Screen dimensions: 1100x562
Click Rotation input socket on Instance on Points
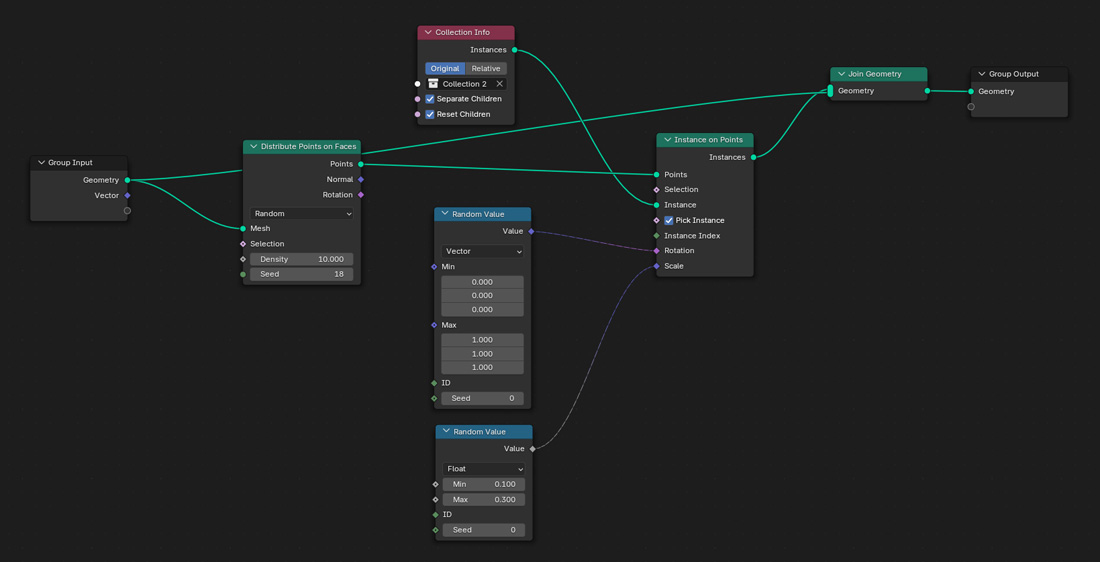pos(656,251)
